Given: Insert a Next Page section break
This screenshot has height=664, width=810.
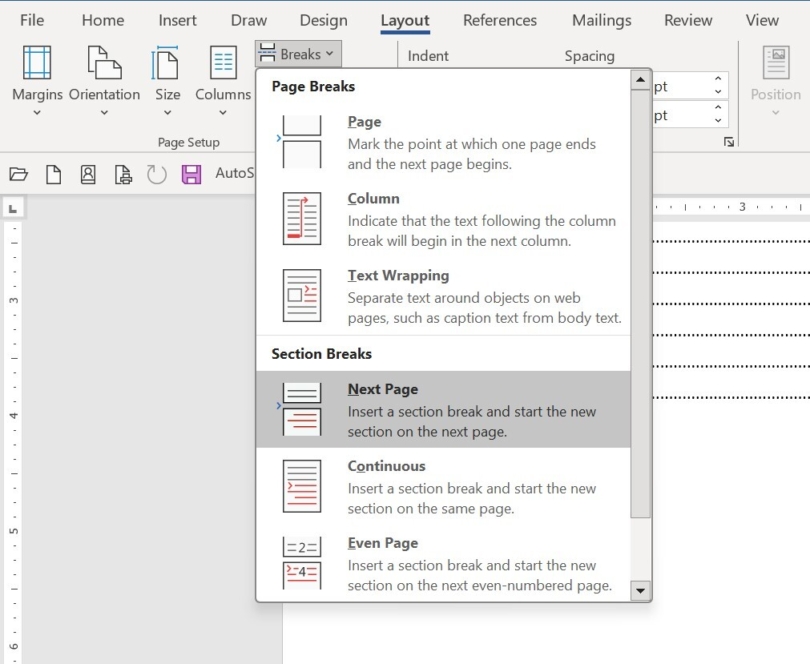Looking at the screenshot, I should pos(444,408).
